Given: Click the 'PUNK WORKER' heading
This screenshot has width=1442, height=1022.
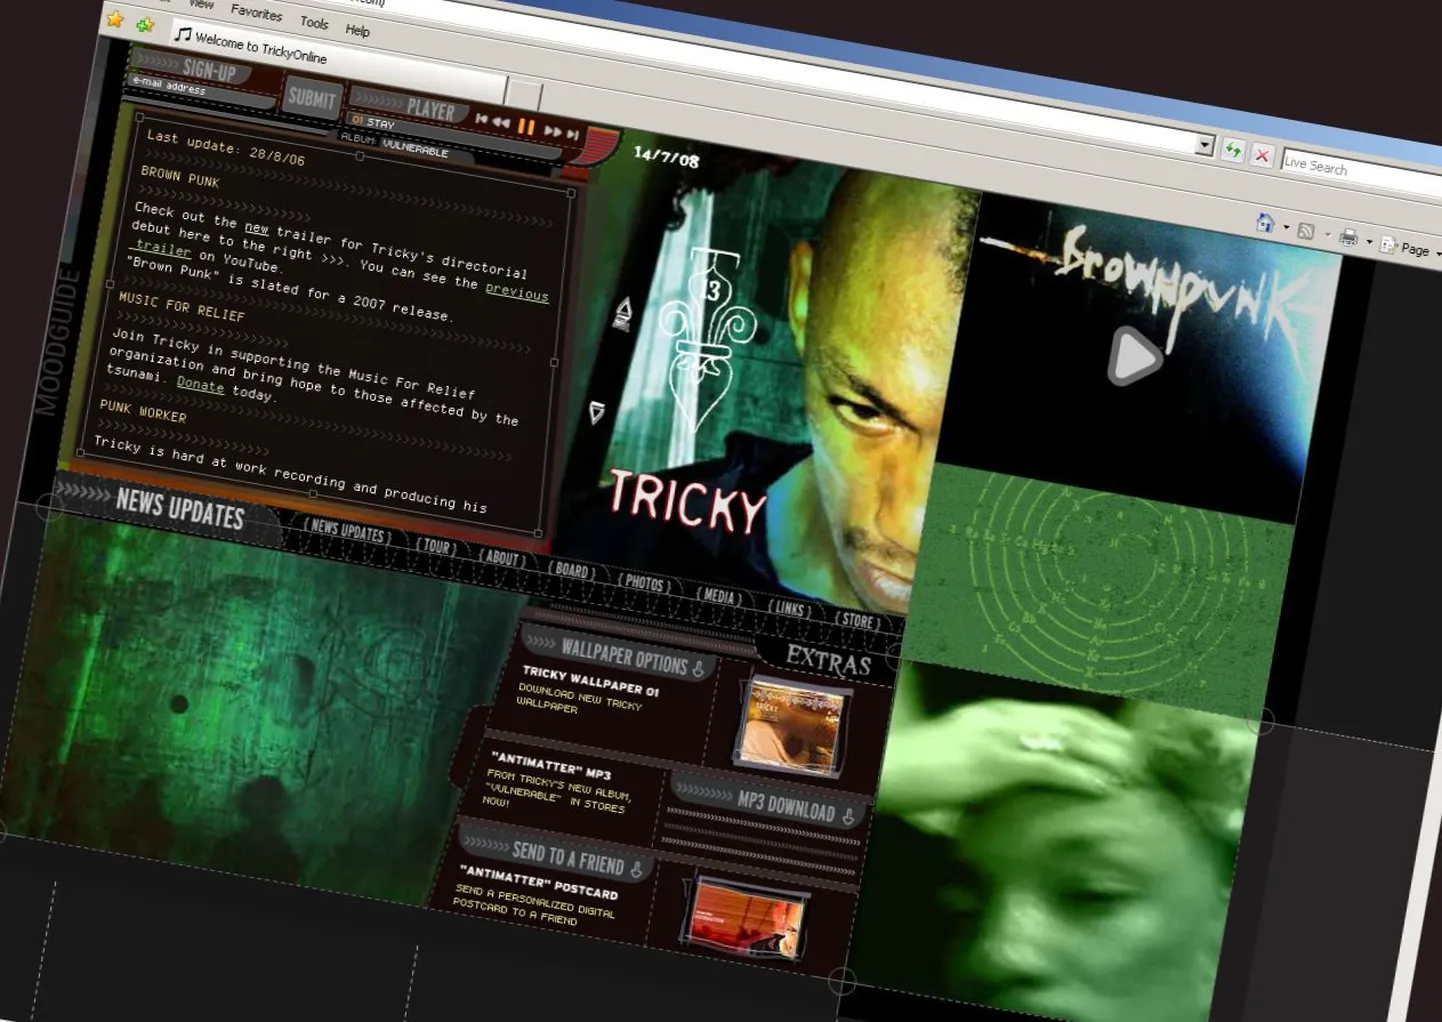Looking at the screenshot, I should click(143, 410).
